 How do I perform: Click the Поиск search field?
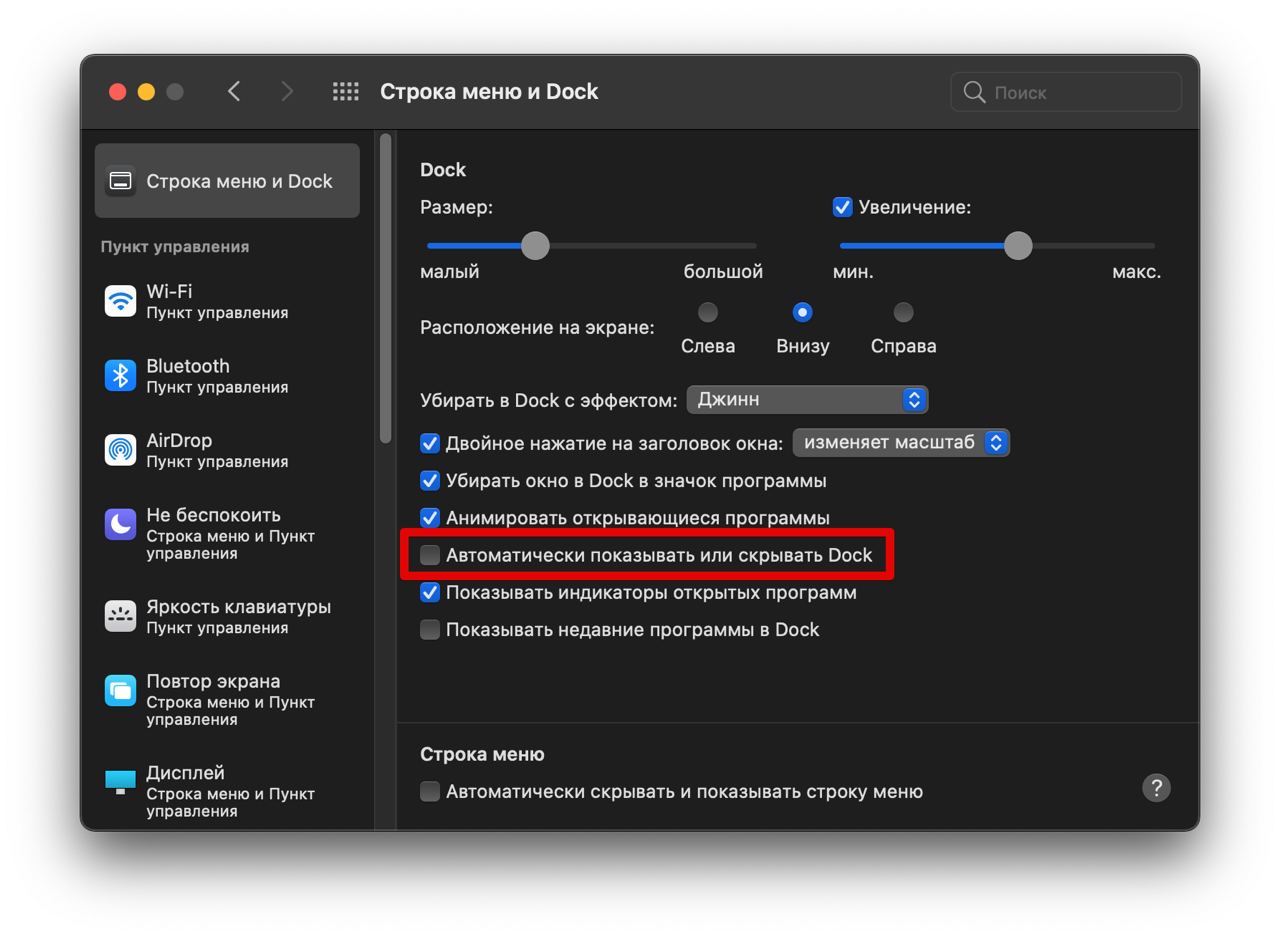(x=1066, y=92)
